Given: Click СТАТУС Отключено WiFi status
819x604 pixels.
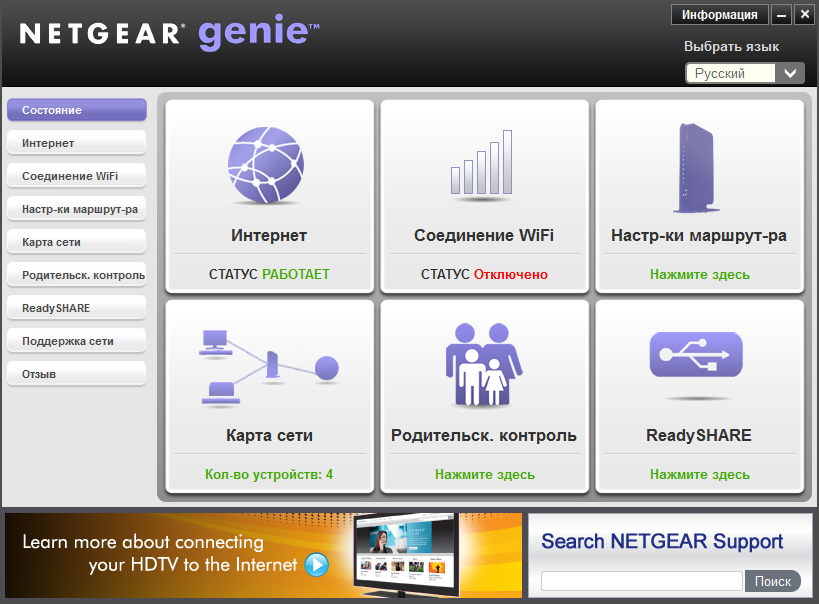Looking at the screenshot, I should pos(484,274).
